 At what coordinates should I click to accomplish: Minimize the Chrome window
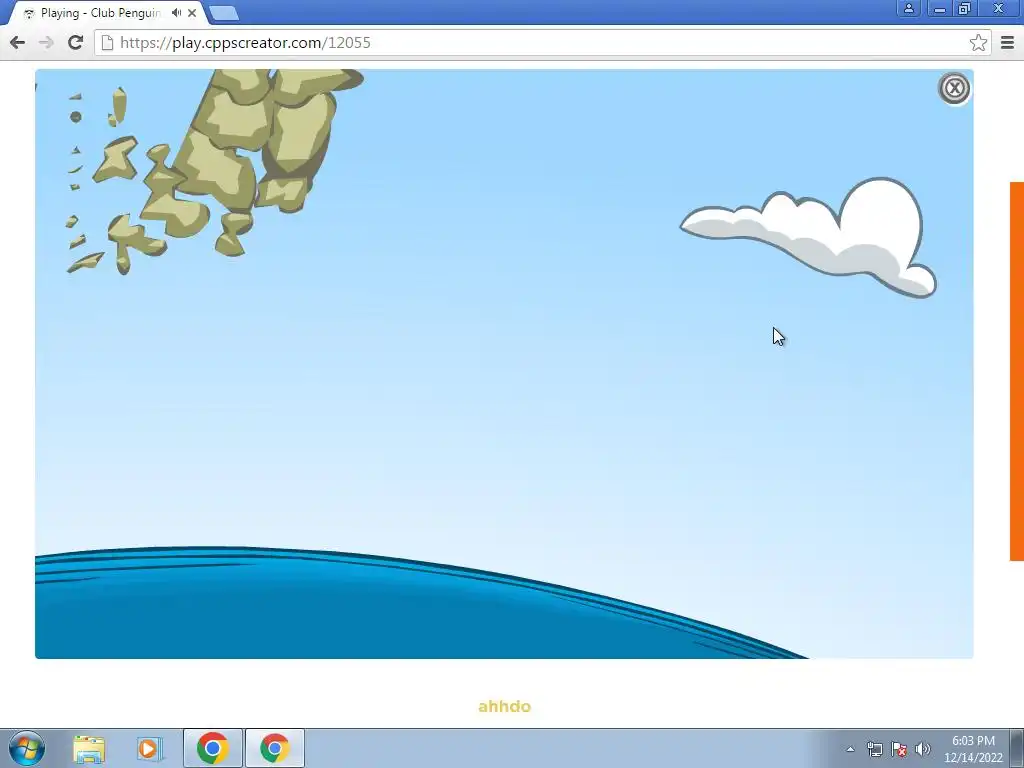click(x=940, y=8)
